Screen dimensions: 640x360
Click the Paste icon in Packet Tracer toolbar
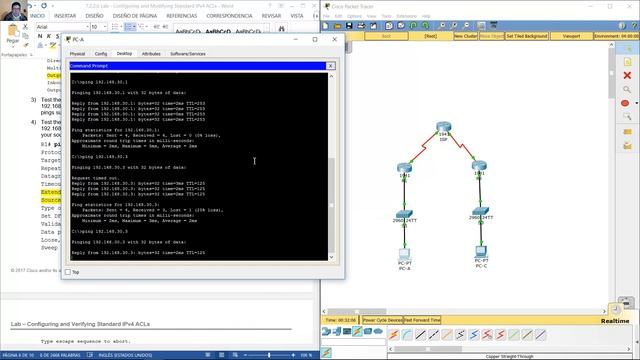tap(401, 26)
